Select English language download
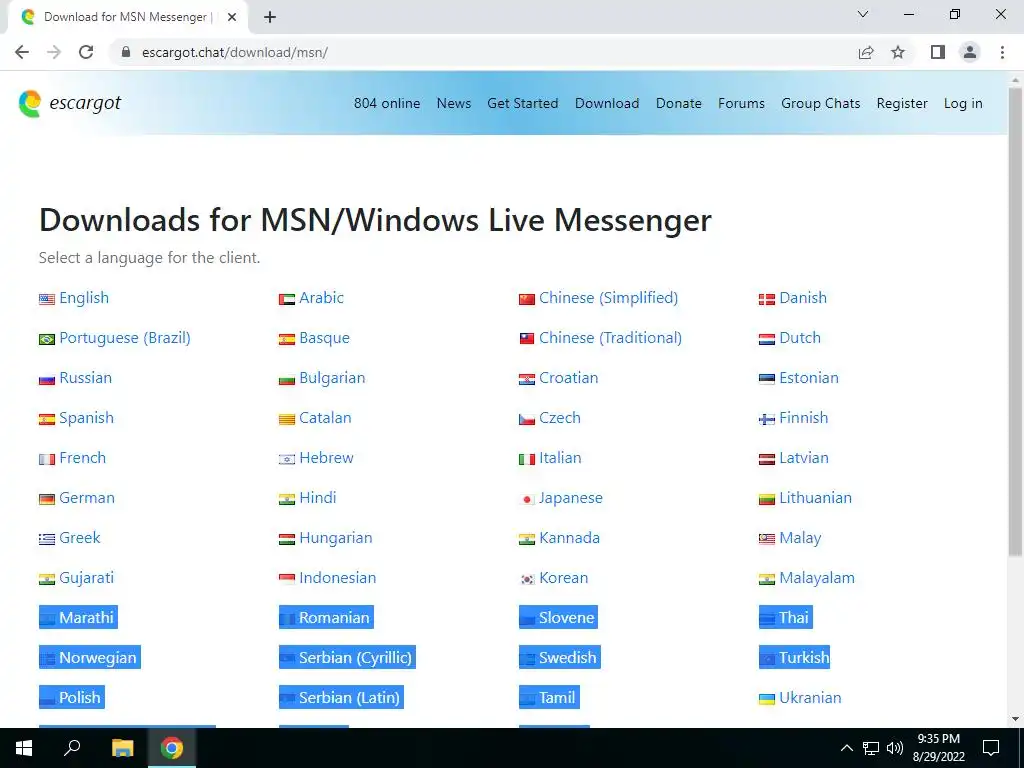 click(x=84, y=298)
